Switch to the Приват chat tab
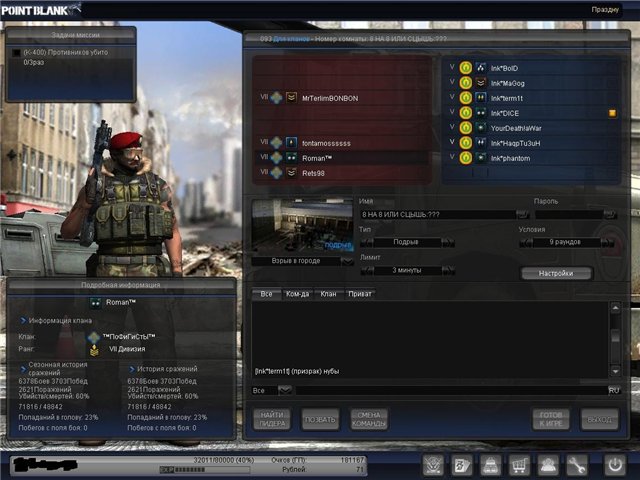The image size is (640, 480). (x=360, y=294)
